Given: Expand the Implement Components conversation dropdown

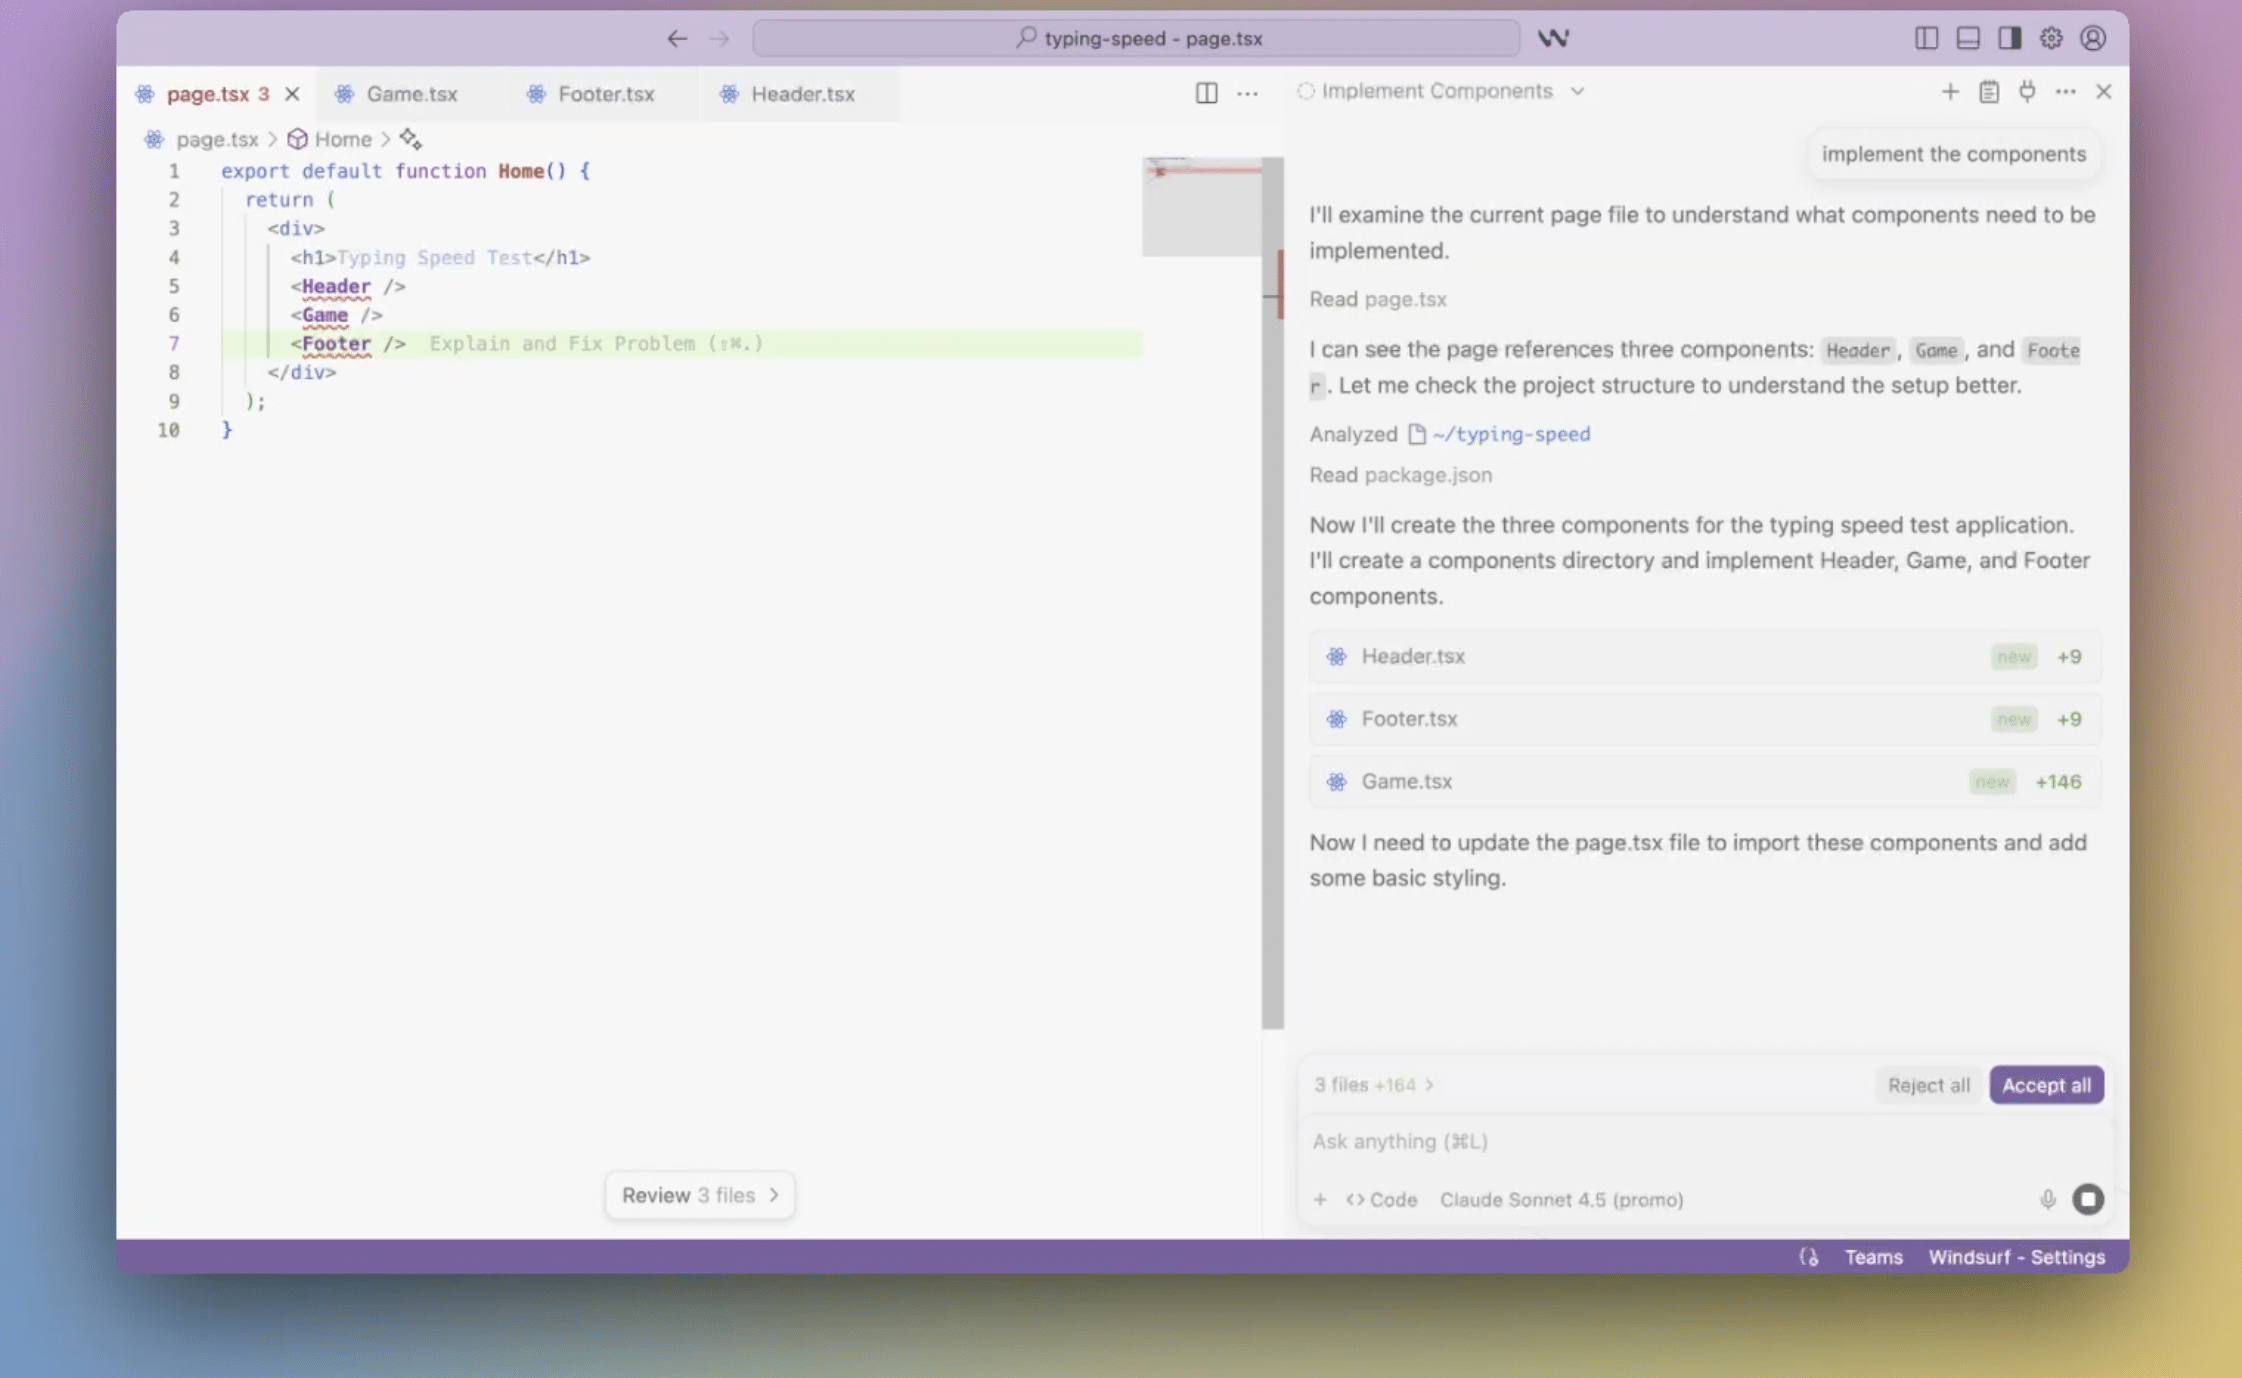Looking at the screenshot, I should point(1577,91).
